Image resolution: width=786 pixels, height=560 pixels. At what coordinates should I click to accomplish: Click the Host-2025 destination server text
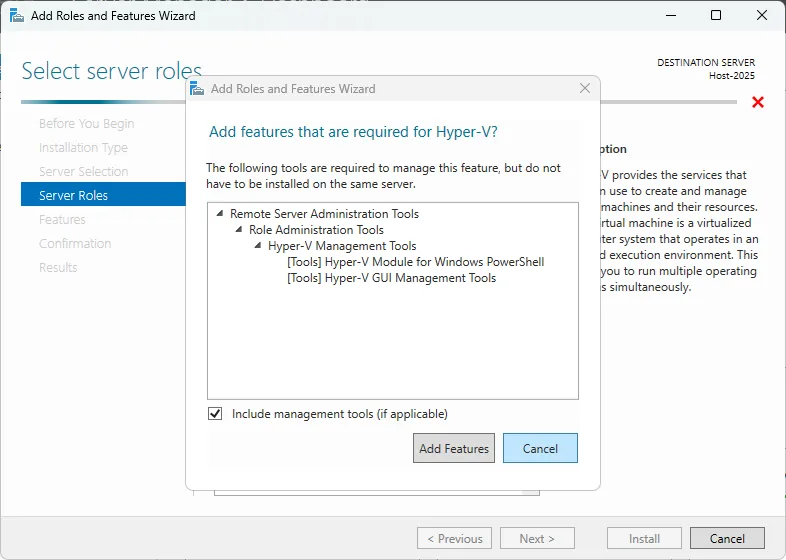tap(731, 76)
